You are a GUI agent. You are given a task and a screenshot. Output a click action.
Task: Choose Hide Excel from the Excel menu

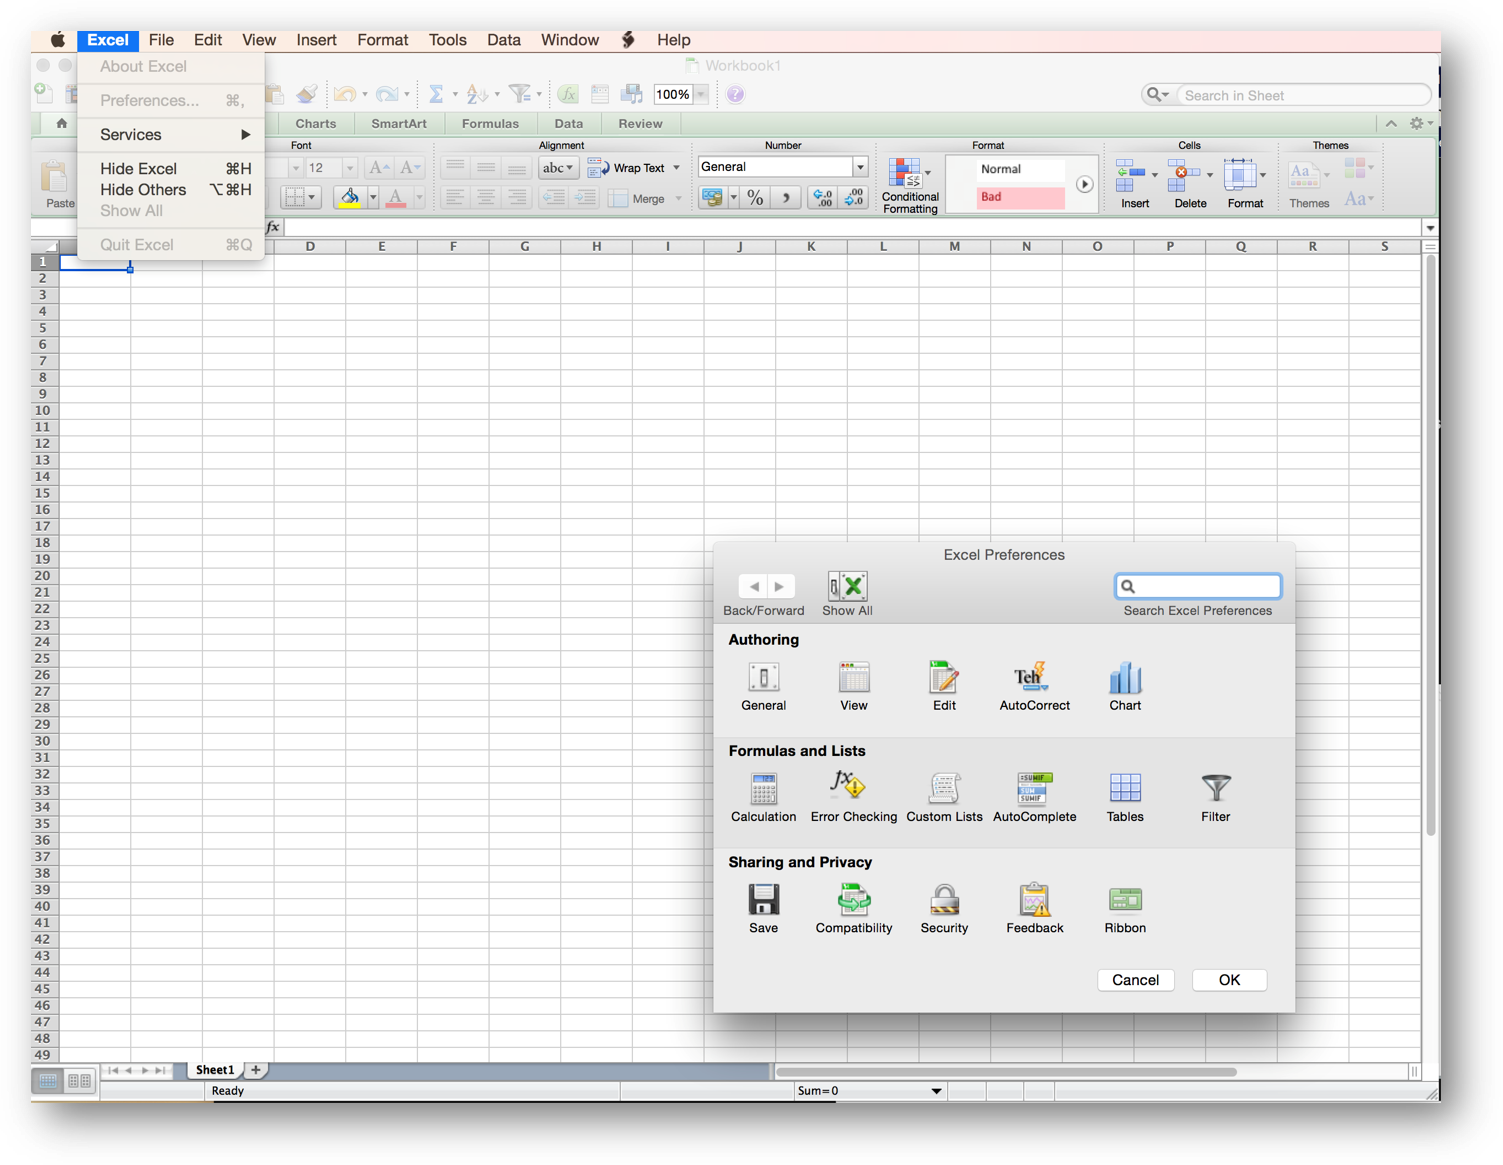[x=139, y=169]
